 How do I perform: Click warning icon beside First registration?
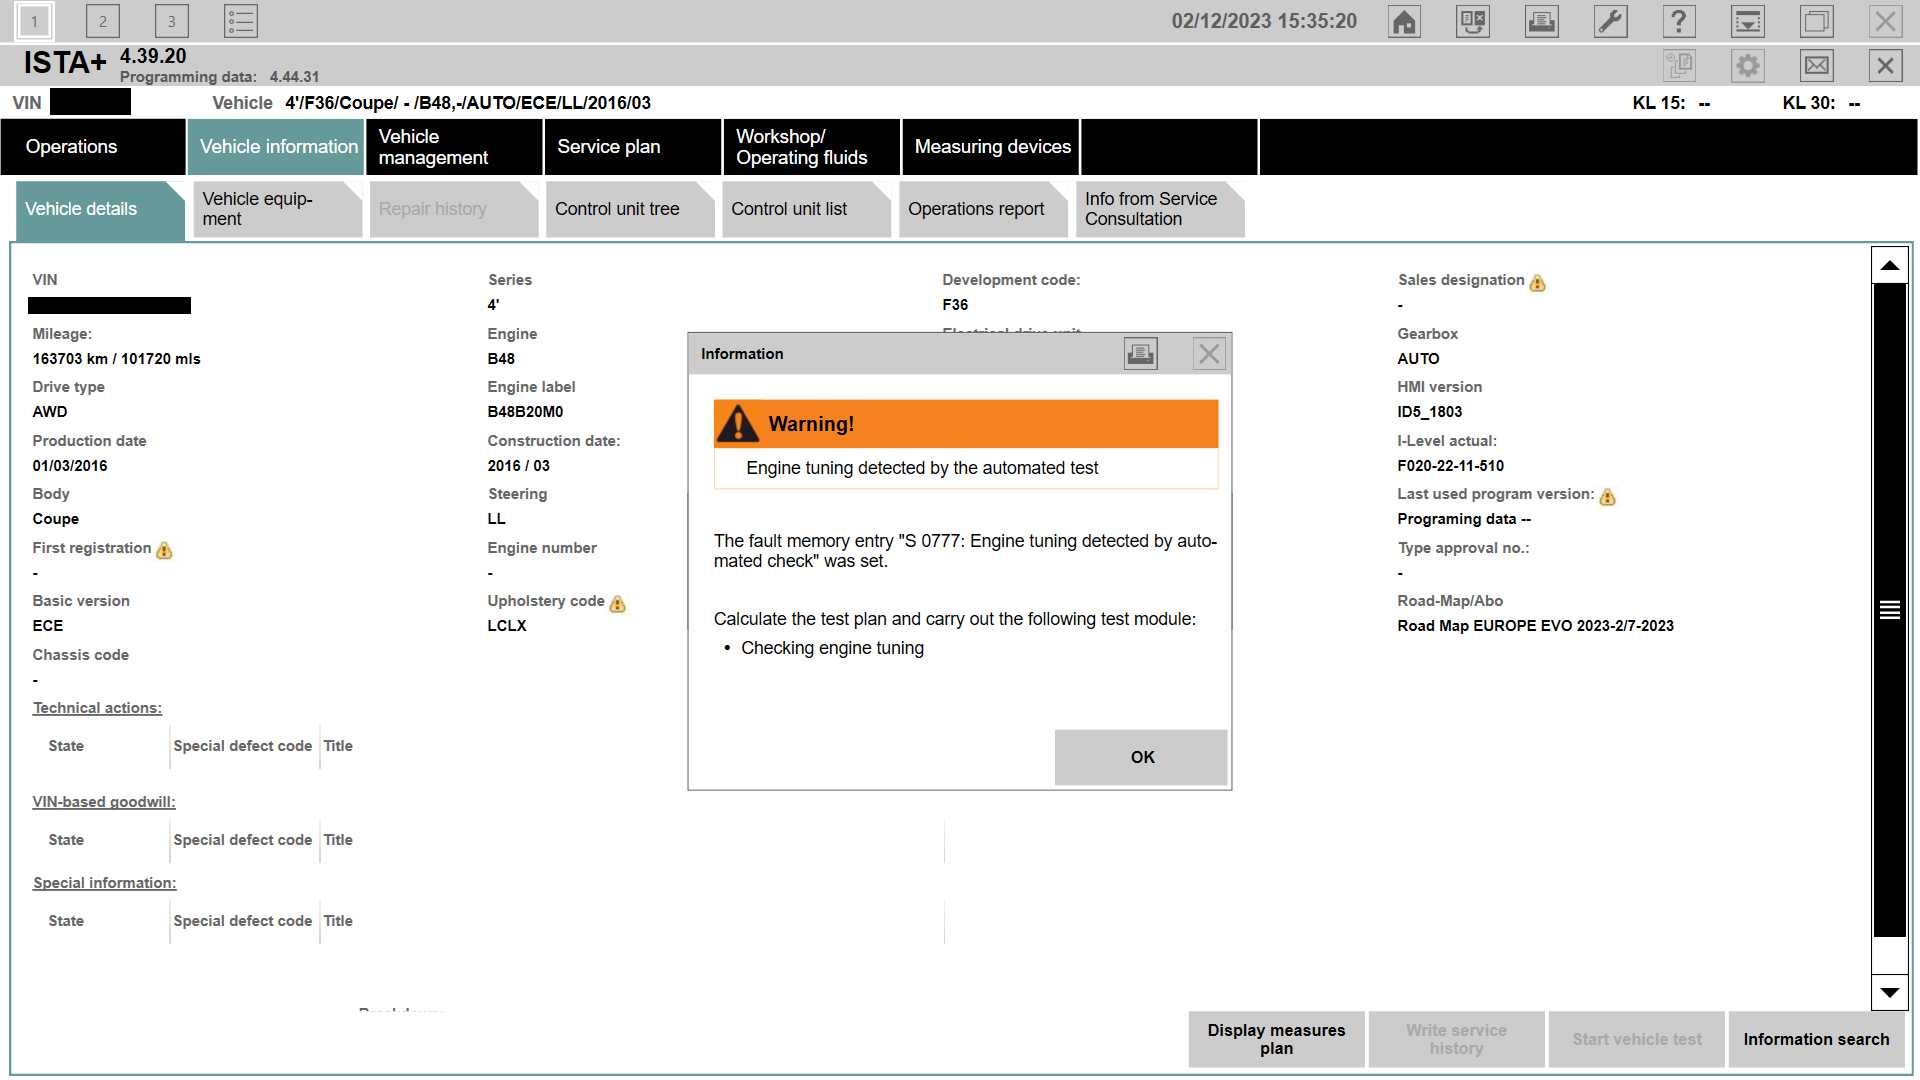coord(164,550)
